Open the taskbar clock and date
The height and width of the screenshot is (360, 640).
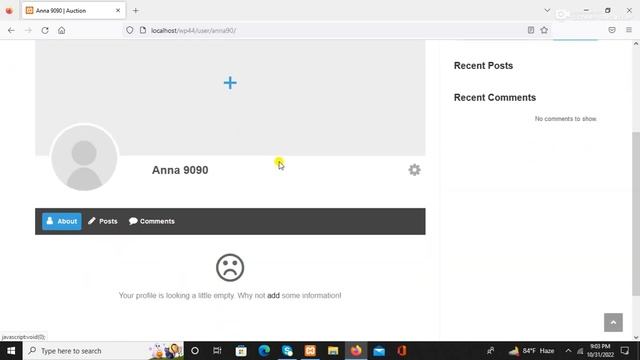click(x=600, y=351)
